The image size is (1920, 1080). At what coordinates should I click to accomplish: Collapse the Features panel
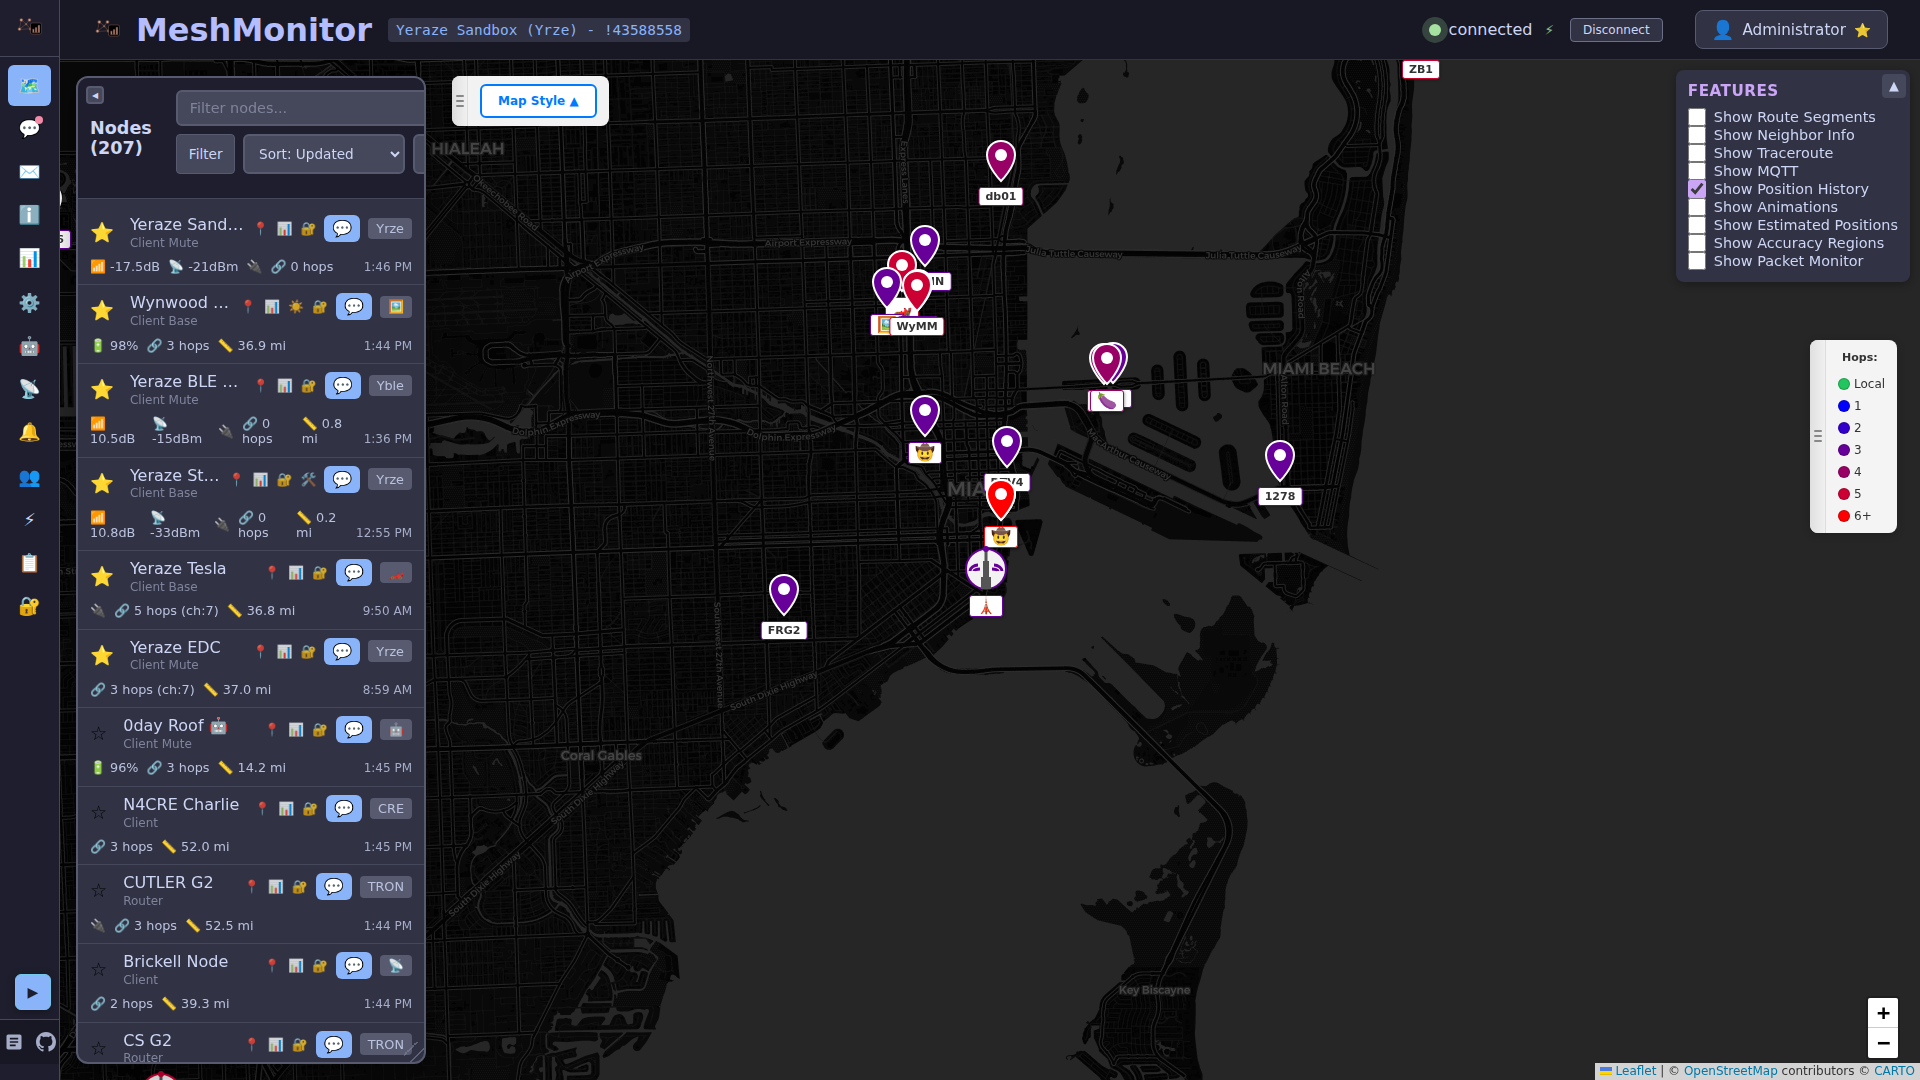pos(1895,86)
